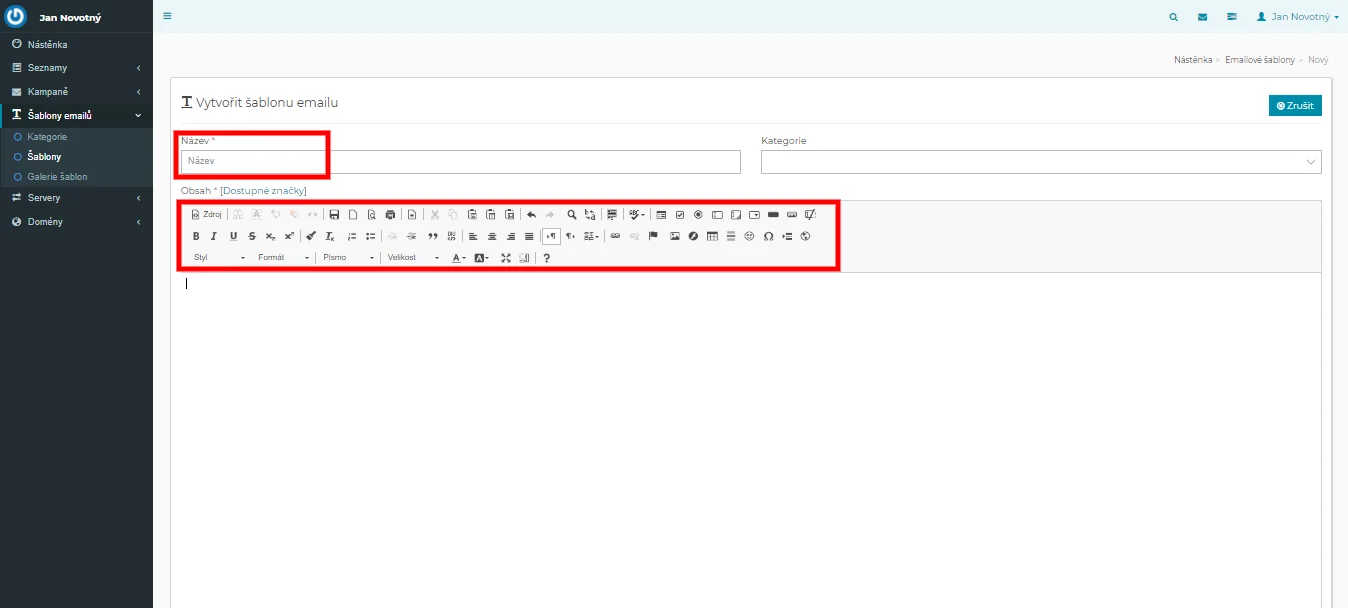The height and width of the screenshot is (608, 1348).
Task: Maximize the editor with the fullscreen icon
Action: coord(506,258)
